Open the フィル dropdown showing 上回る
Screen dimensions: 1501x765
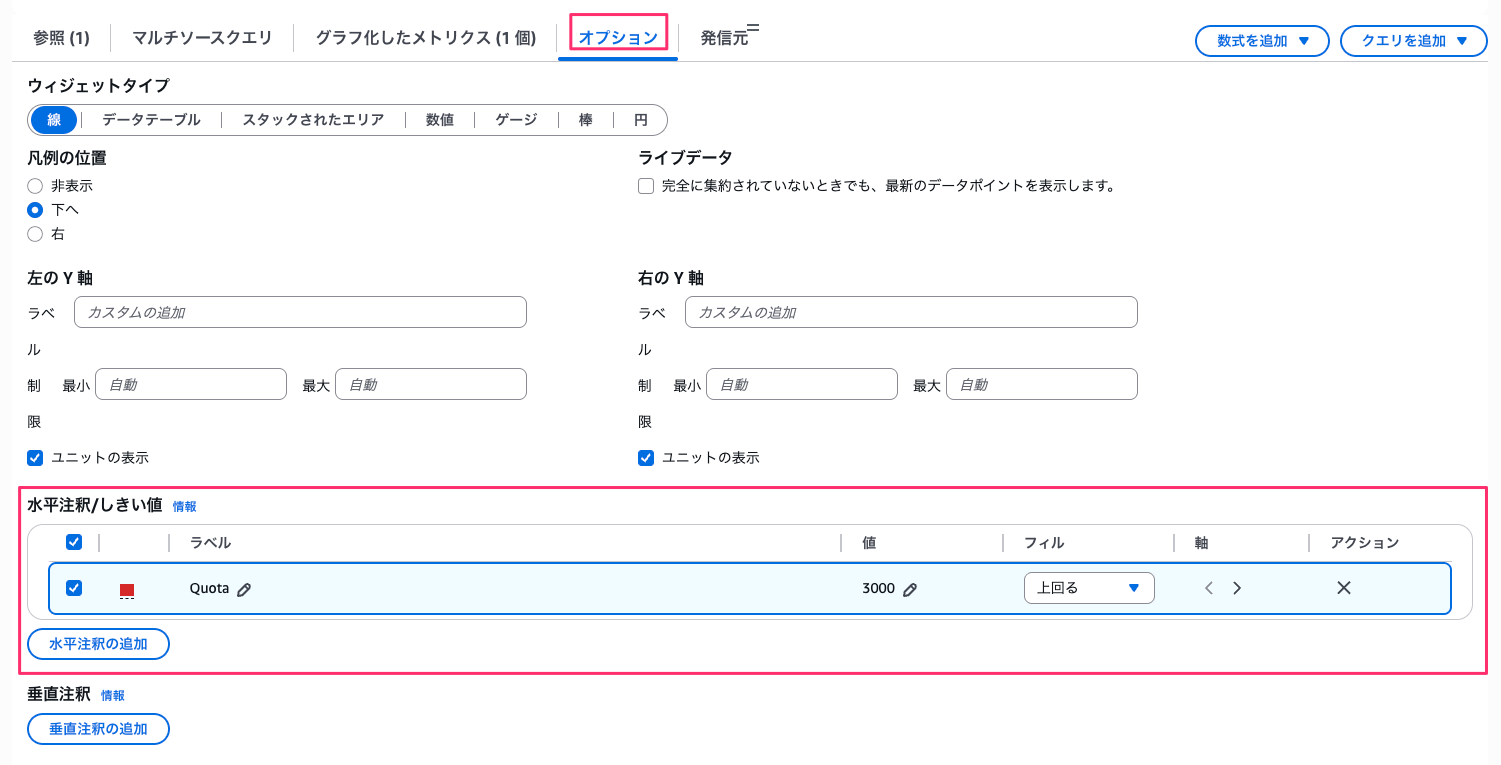[x=1088, y=588]
